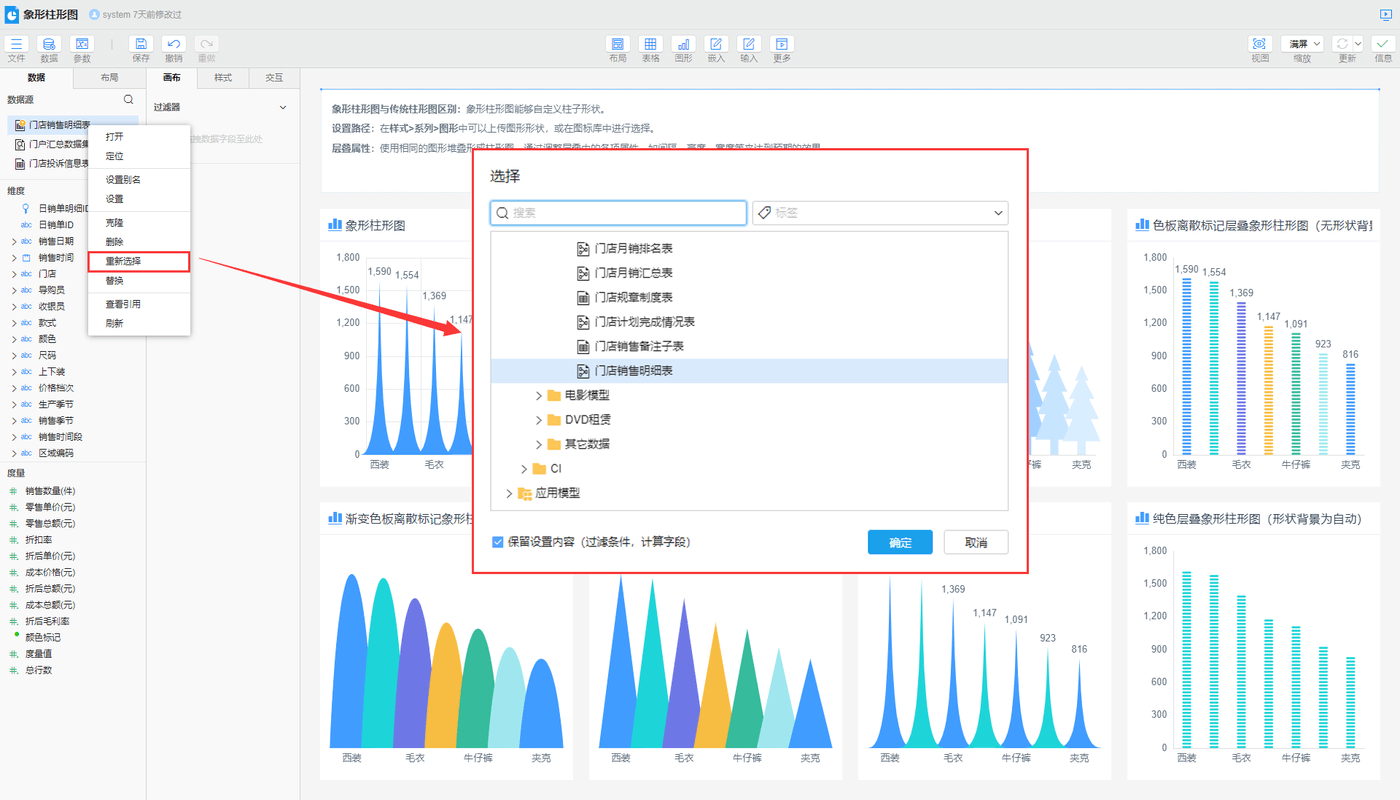Collapse the 过滤器 section chevron
Screen dimensions: 1400x800
pyautogui.click(x=283, y=107)
